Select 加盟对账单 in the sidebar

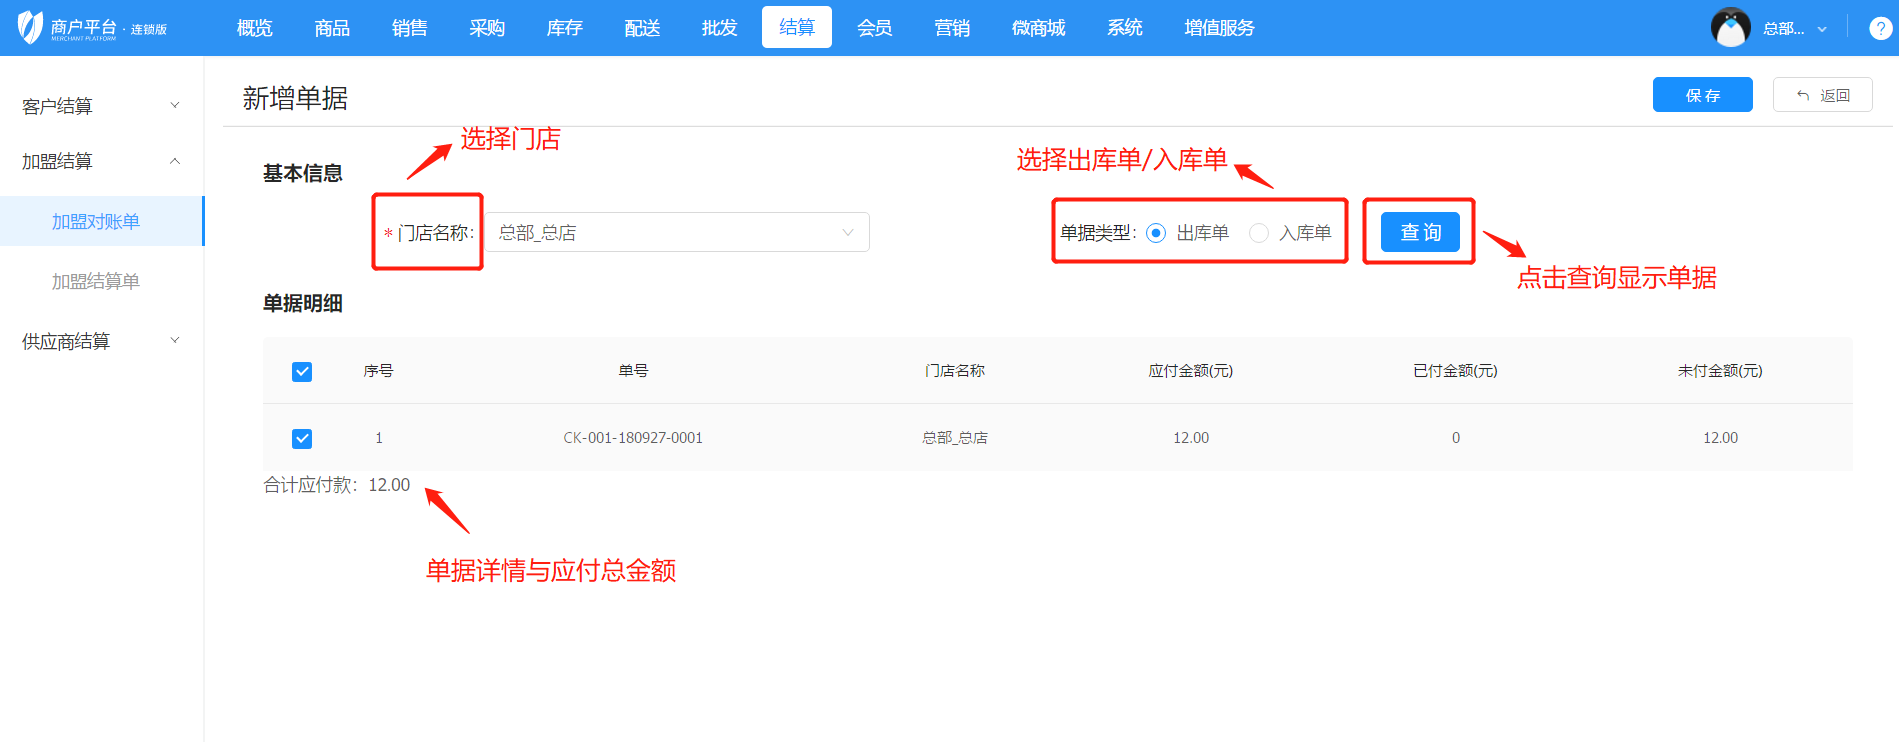[96, 221]
